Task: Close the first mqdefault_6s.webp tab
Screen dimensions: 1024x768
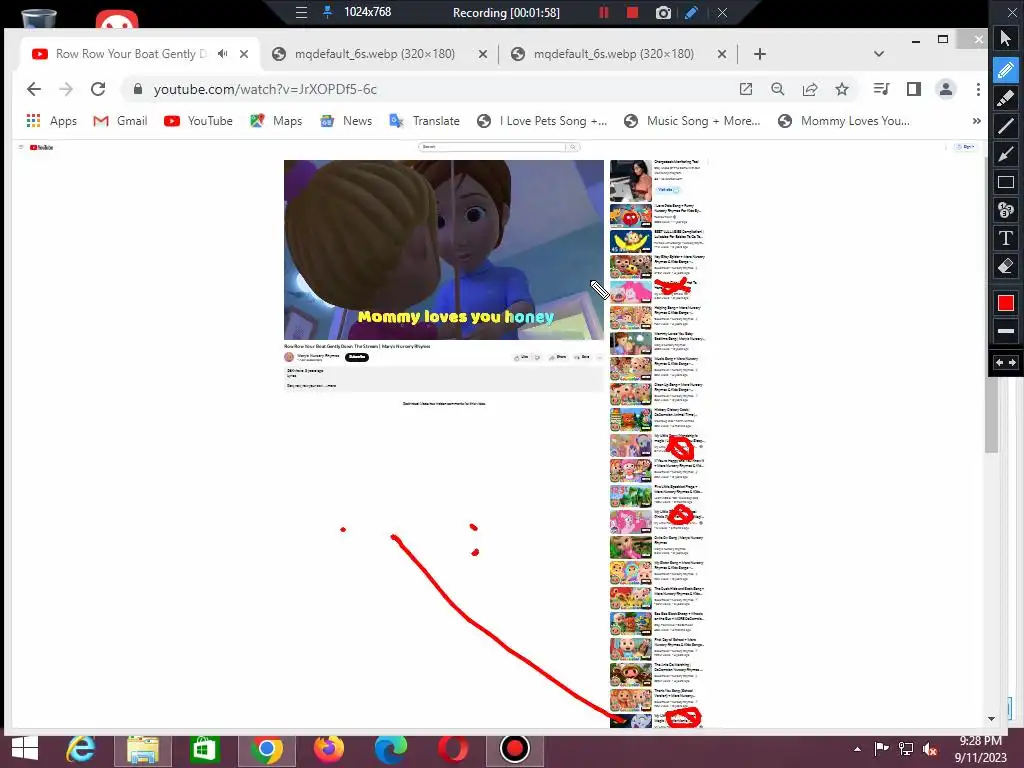Action: click(483, 54)
